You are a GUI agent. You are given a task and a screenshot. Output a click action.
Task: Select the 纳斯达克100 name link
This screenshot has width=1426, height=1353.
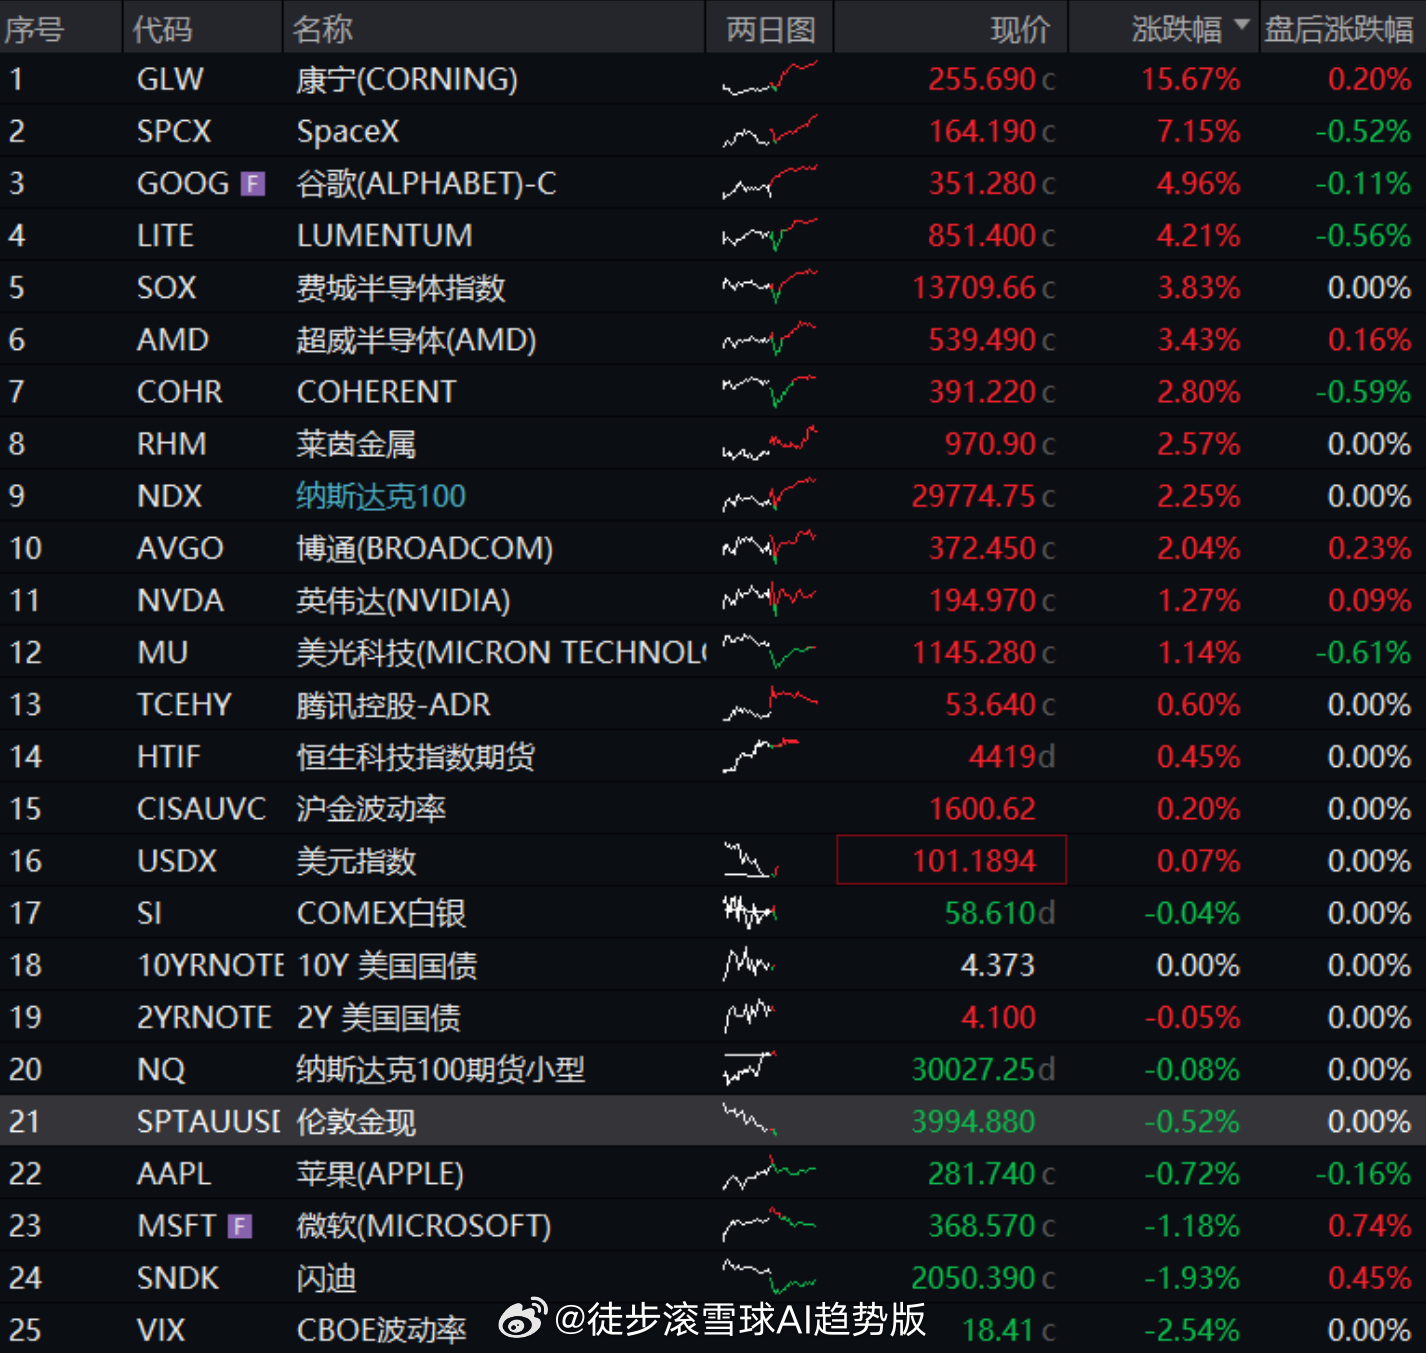(381, 496)
